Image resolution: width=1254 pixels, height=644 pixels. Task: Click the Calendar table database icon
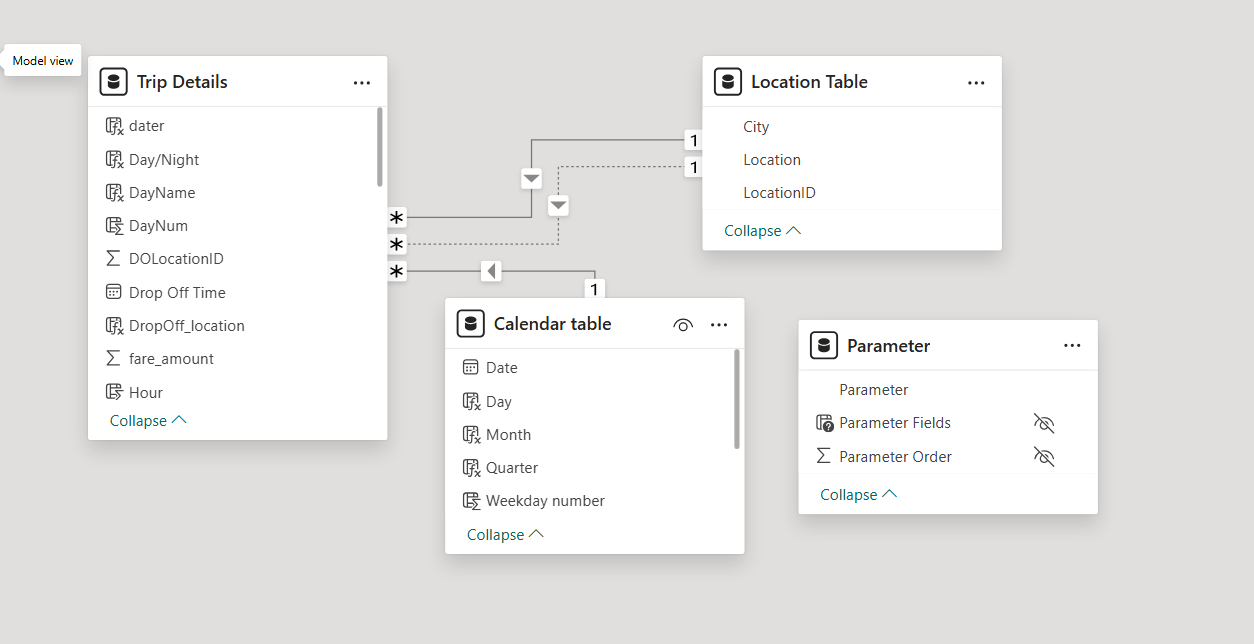470,324
